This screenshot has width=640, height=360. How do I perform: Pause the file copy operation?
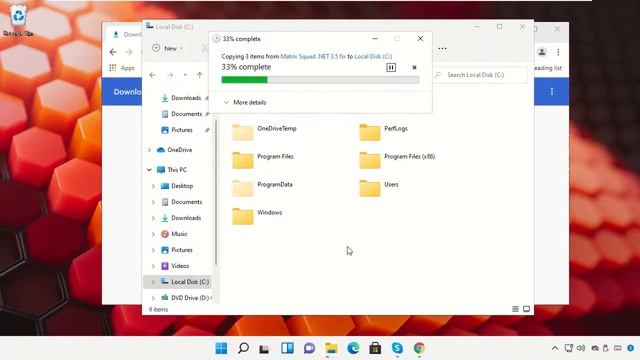coord(391,67)
